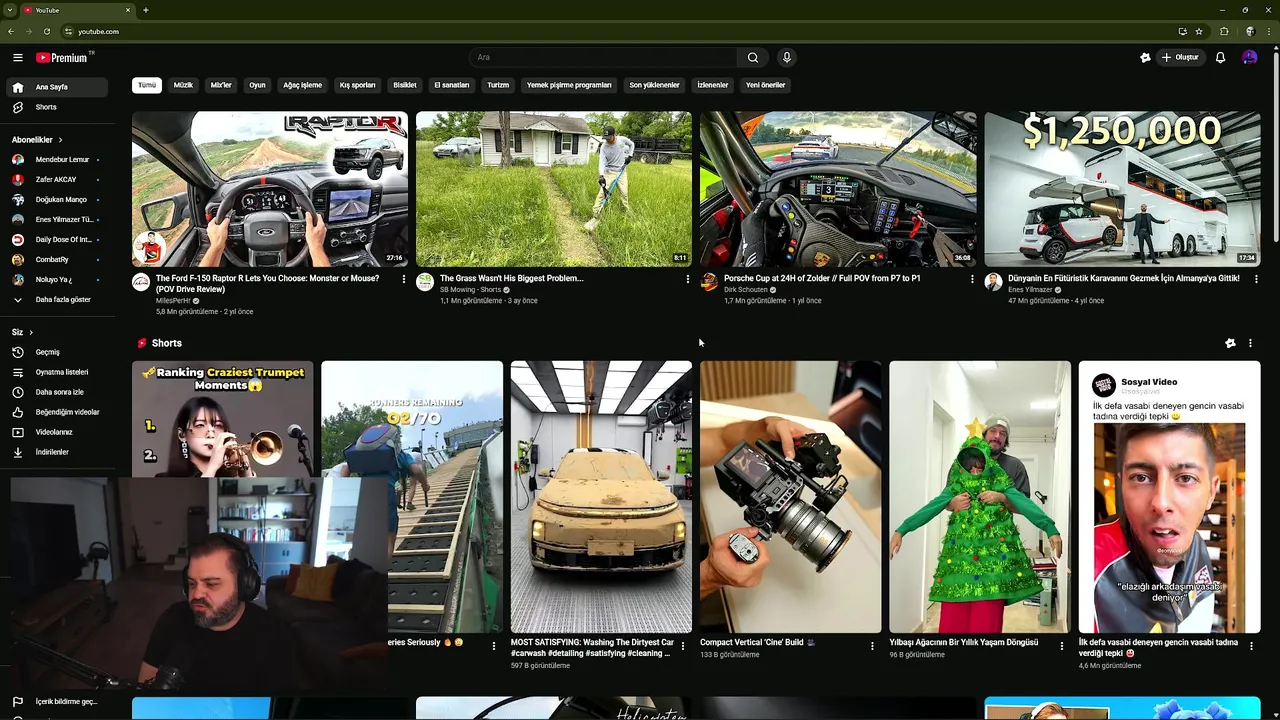Viewport: 1280px width, 720px height.
Task: Play the Ford Raptor R thumbnail
Action: click(270, 189)
